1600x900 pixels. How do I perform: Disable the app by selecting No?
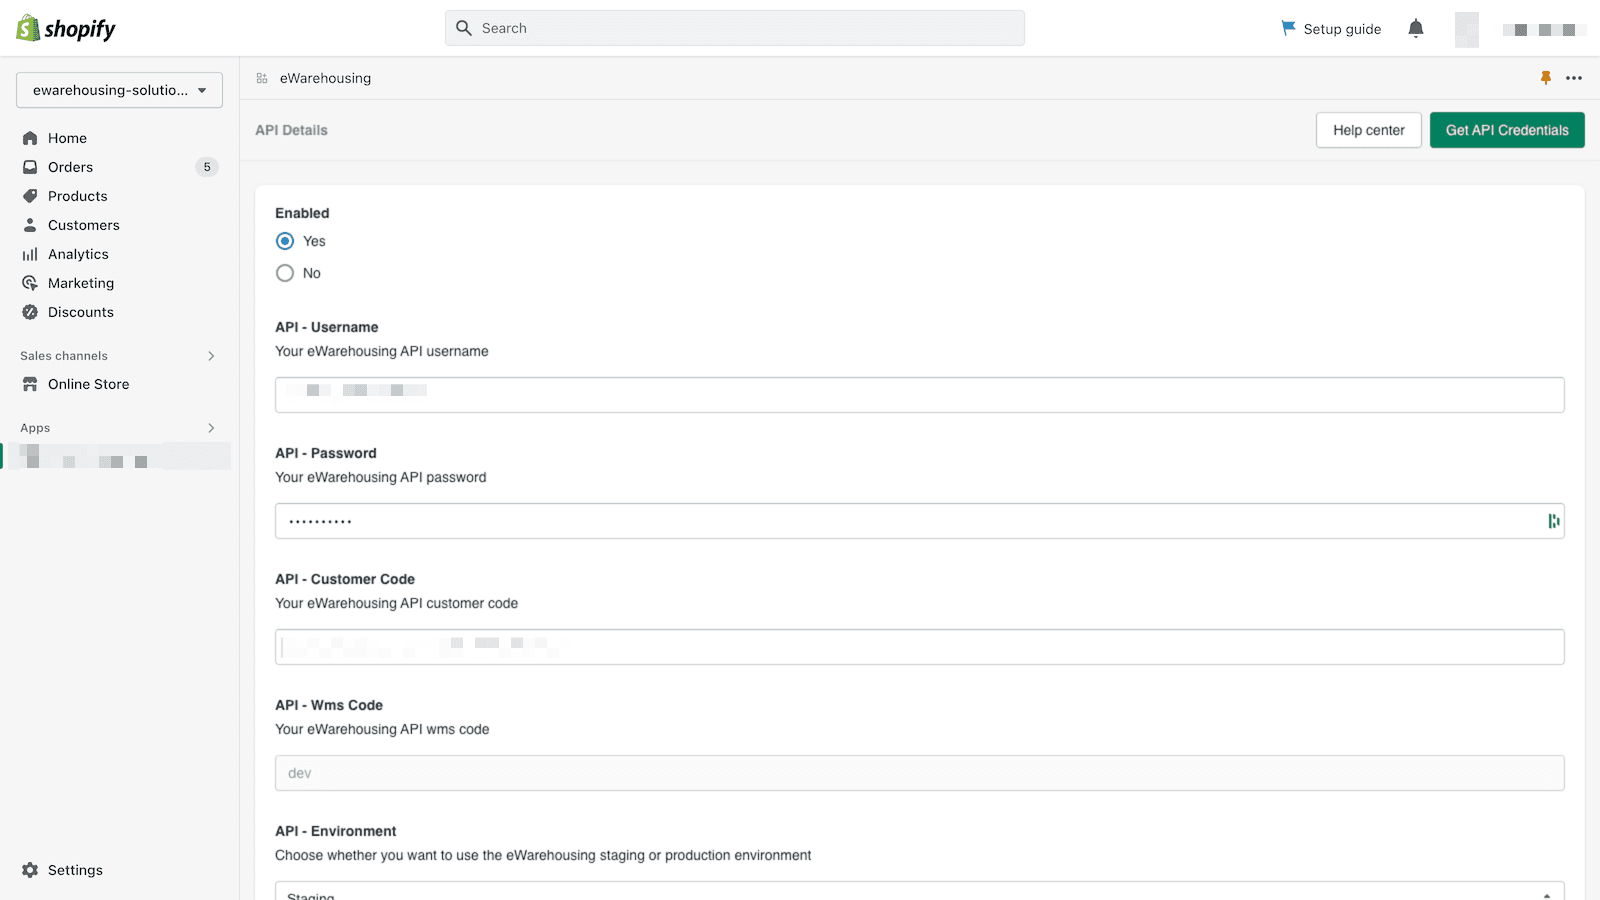[285, 273]
